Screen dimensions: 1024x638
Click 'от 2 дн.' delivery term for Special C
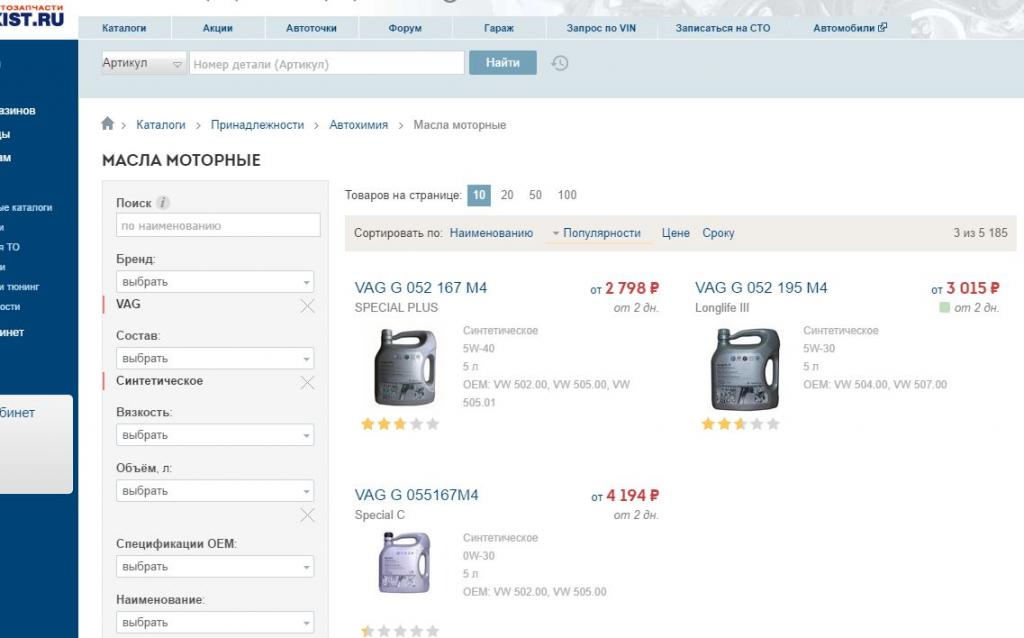636,515
